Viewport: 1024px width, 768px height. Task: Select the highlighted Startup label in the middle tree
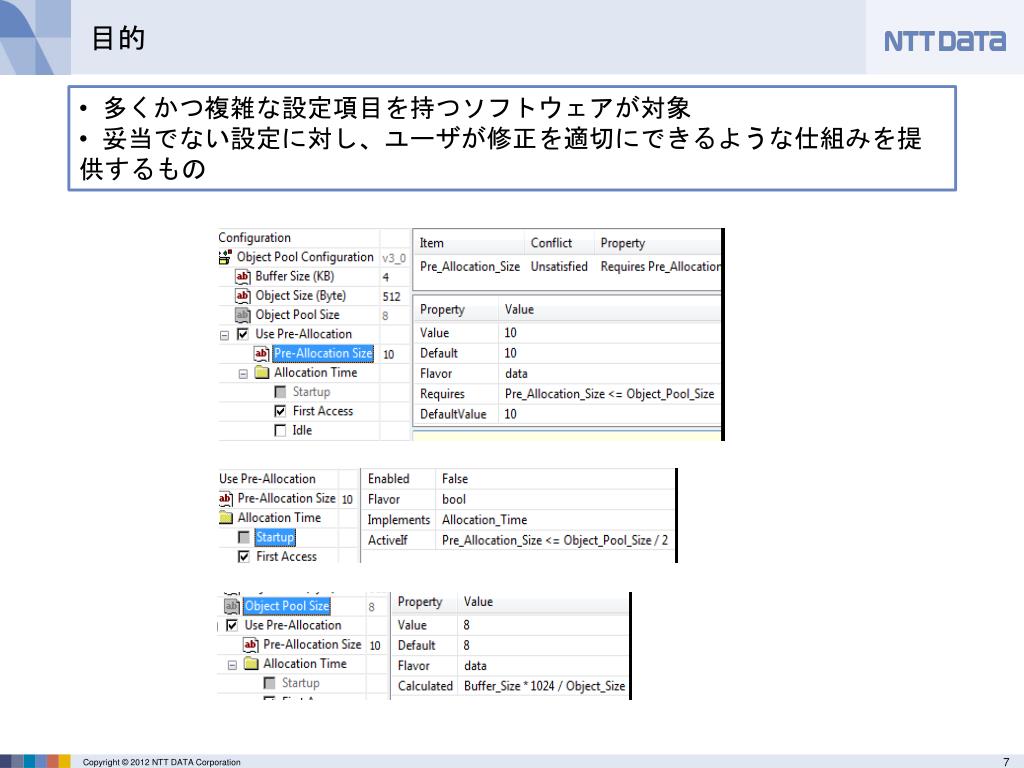tap(275, 537)
